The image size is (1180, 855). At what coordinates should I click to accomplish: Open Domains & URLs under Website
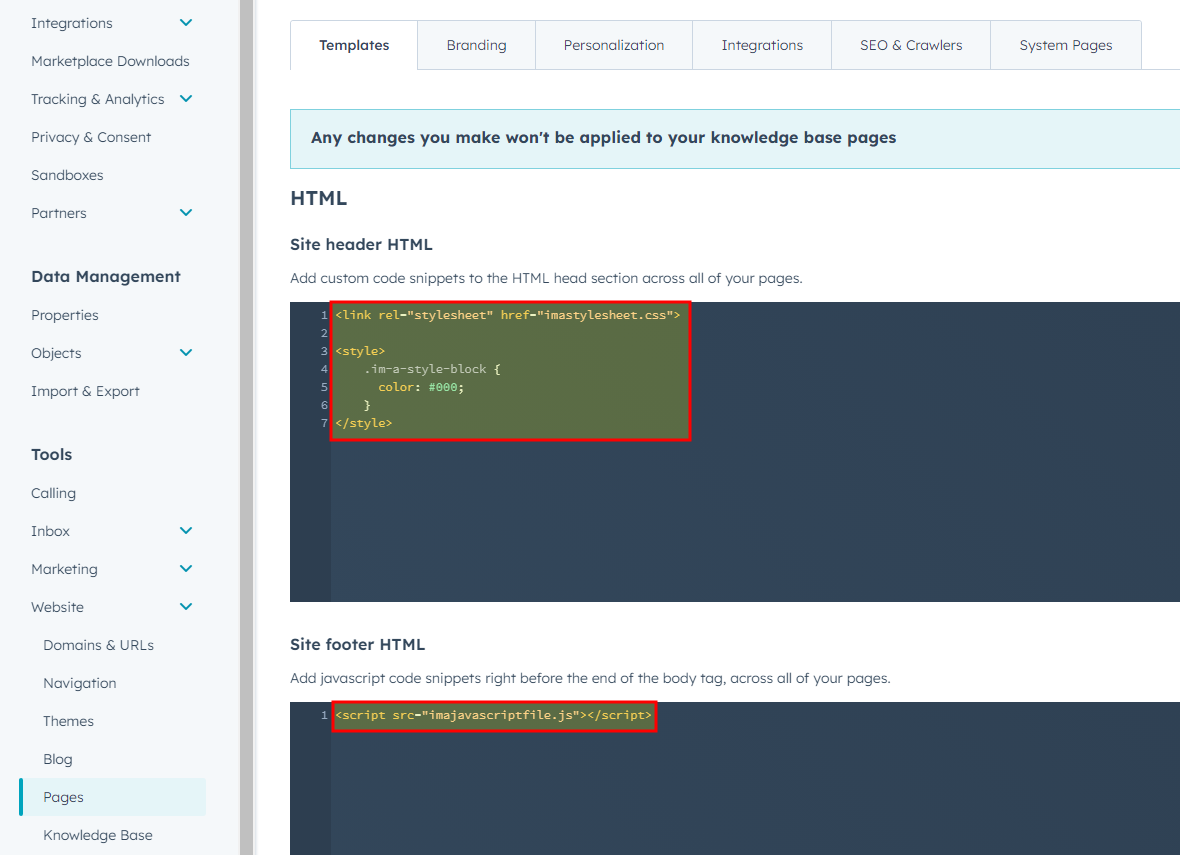(99, 645)
